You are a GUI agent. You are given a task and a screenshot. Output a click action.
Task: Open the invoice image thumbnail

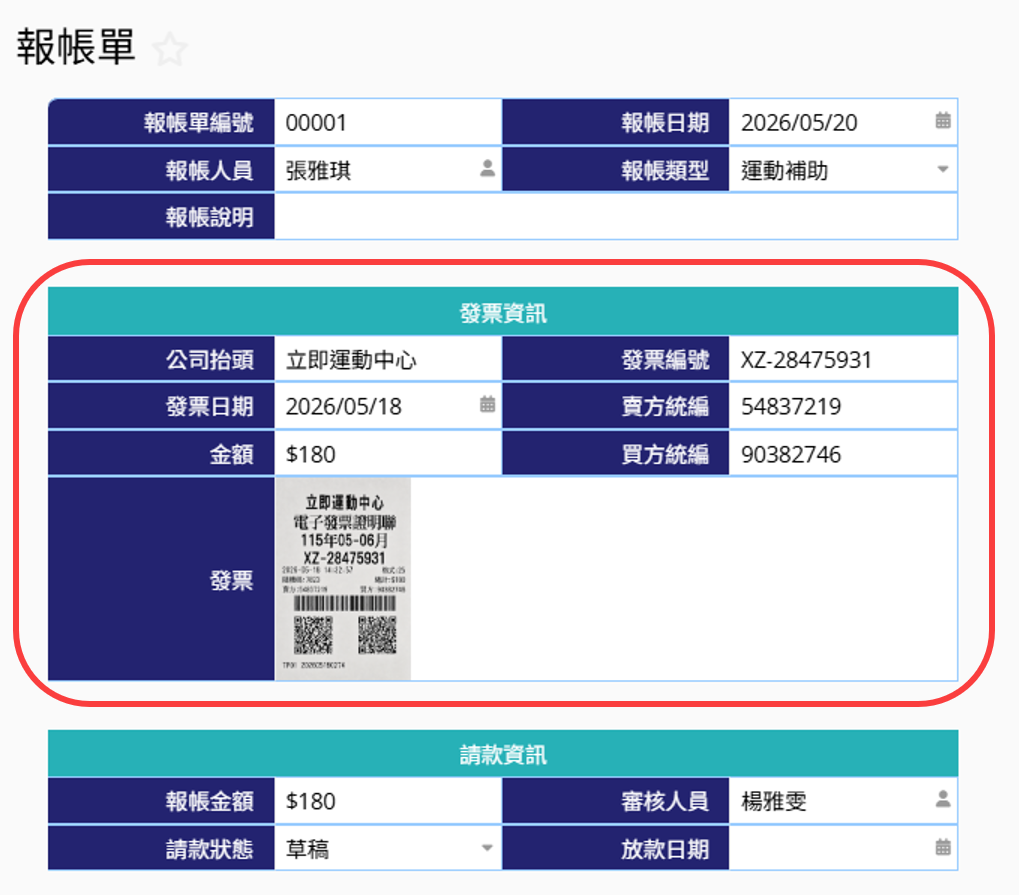click(343, 579)
